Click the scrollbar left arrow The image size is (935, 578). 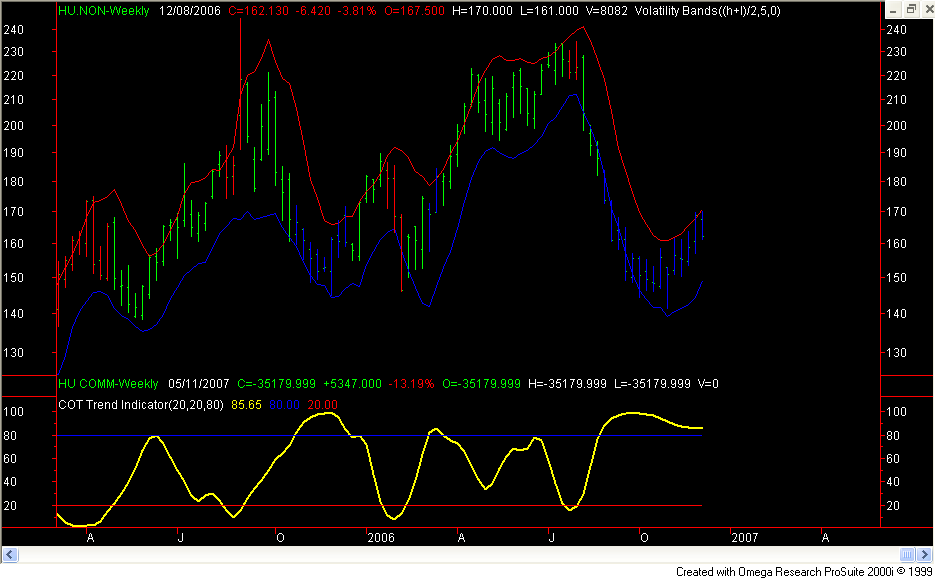point(10,555)
